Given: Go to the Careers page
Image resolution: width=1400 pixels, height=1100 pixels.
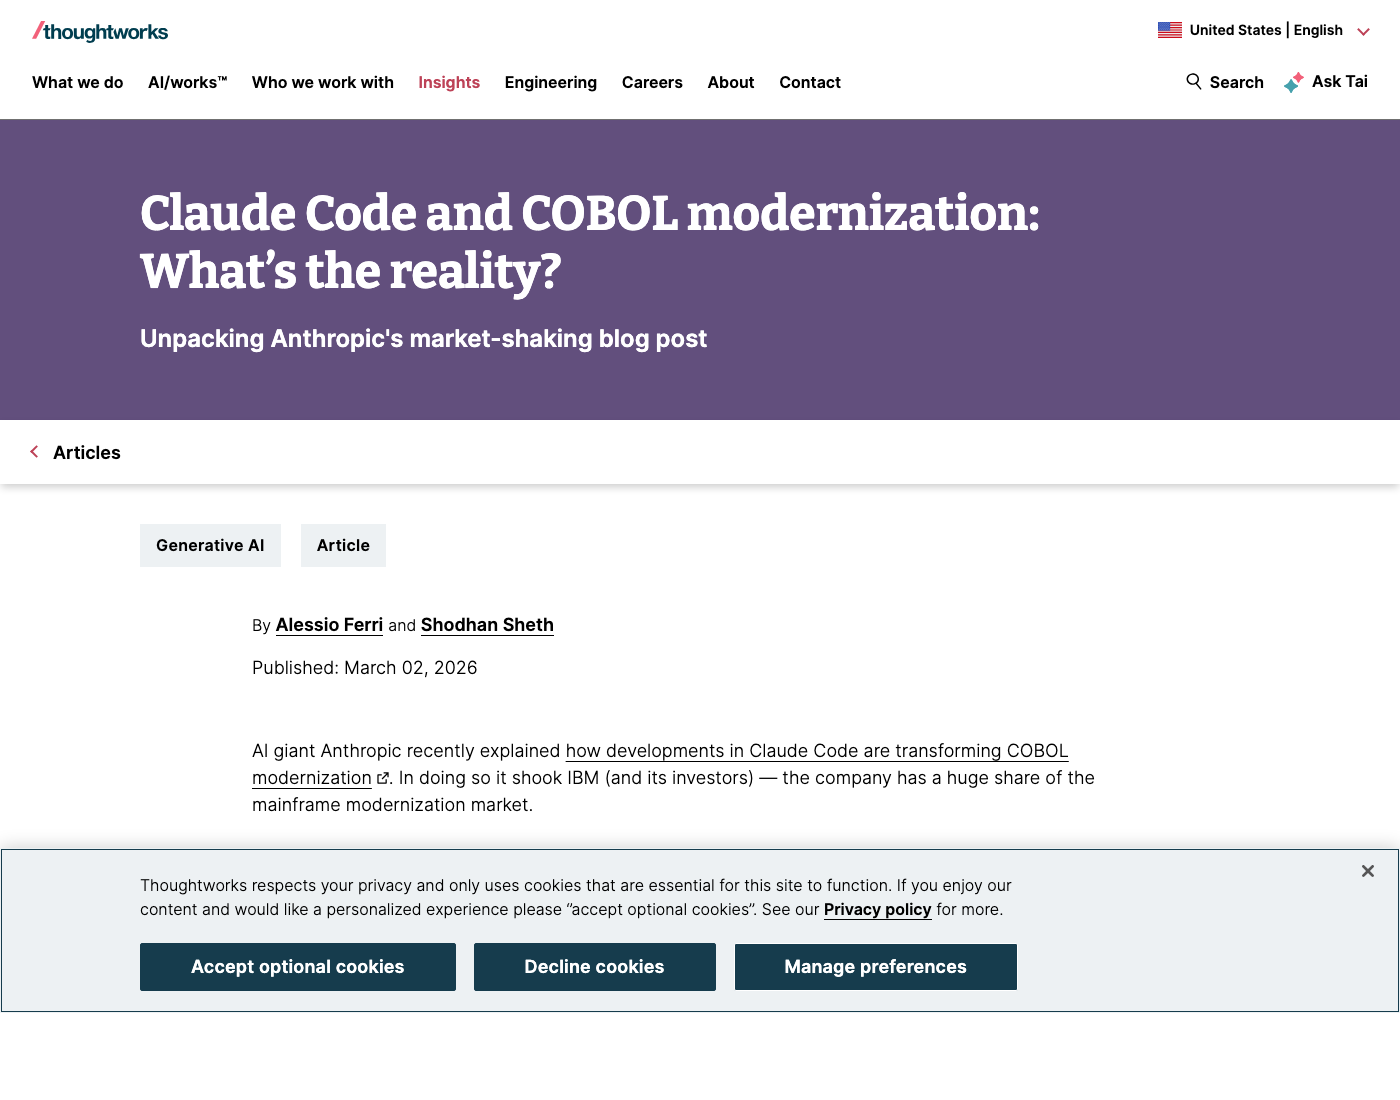Looking at the screenshot, I should pos(652,82).
